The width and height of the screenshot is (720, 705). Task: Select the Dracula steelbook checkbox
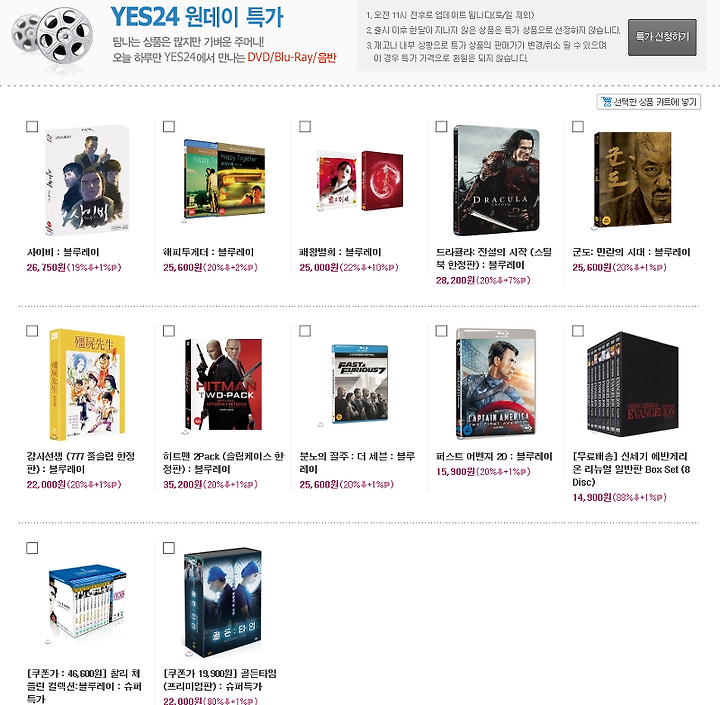point(441,126)
